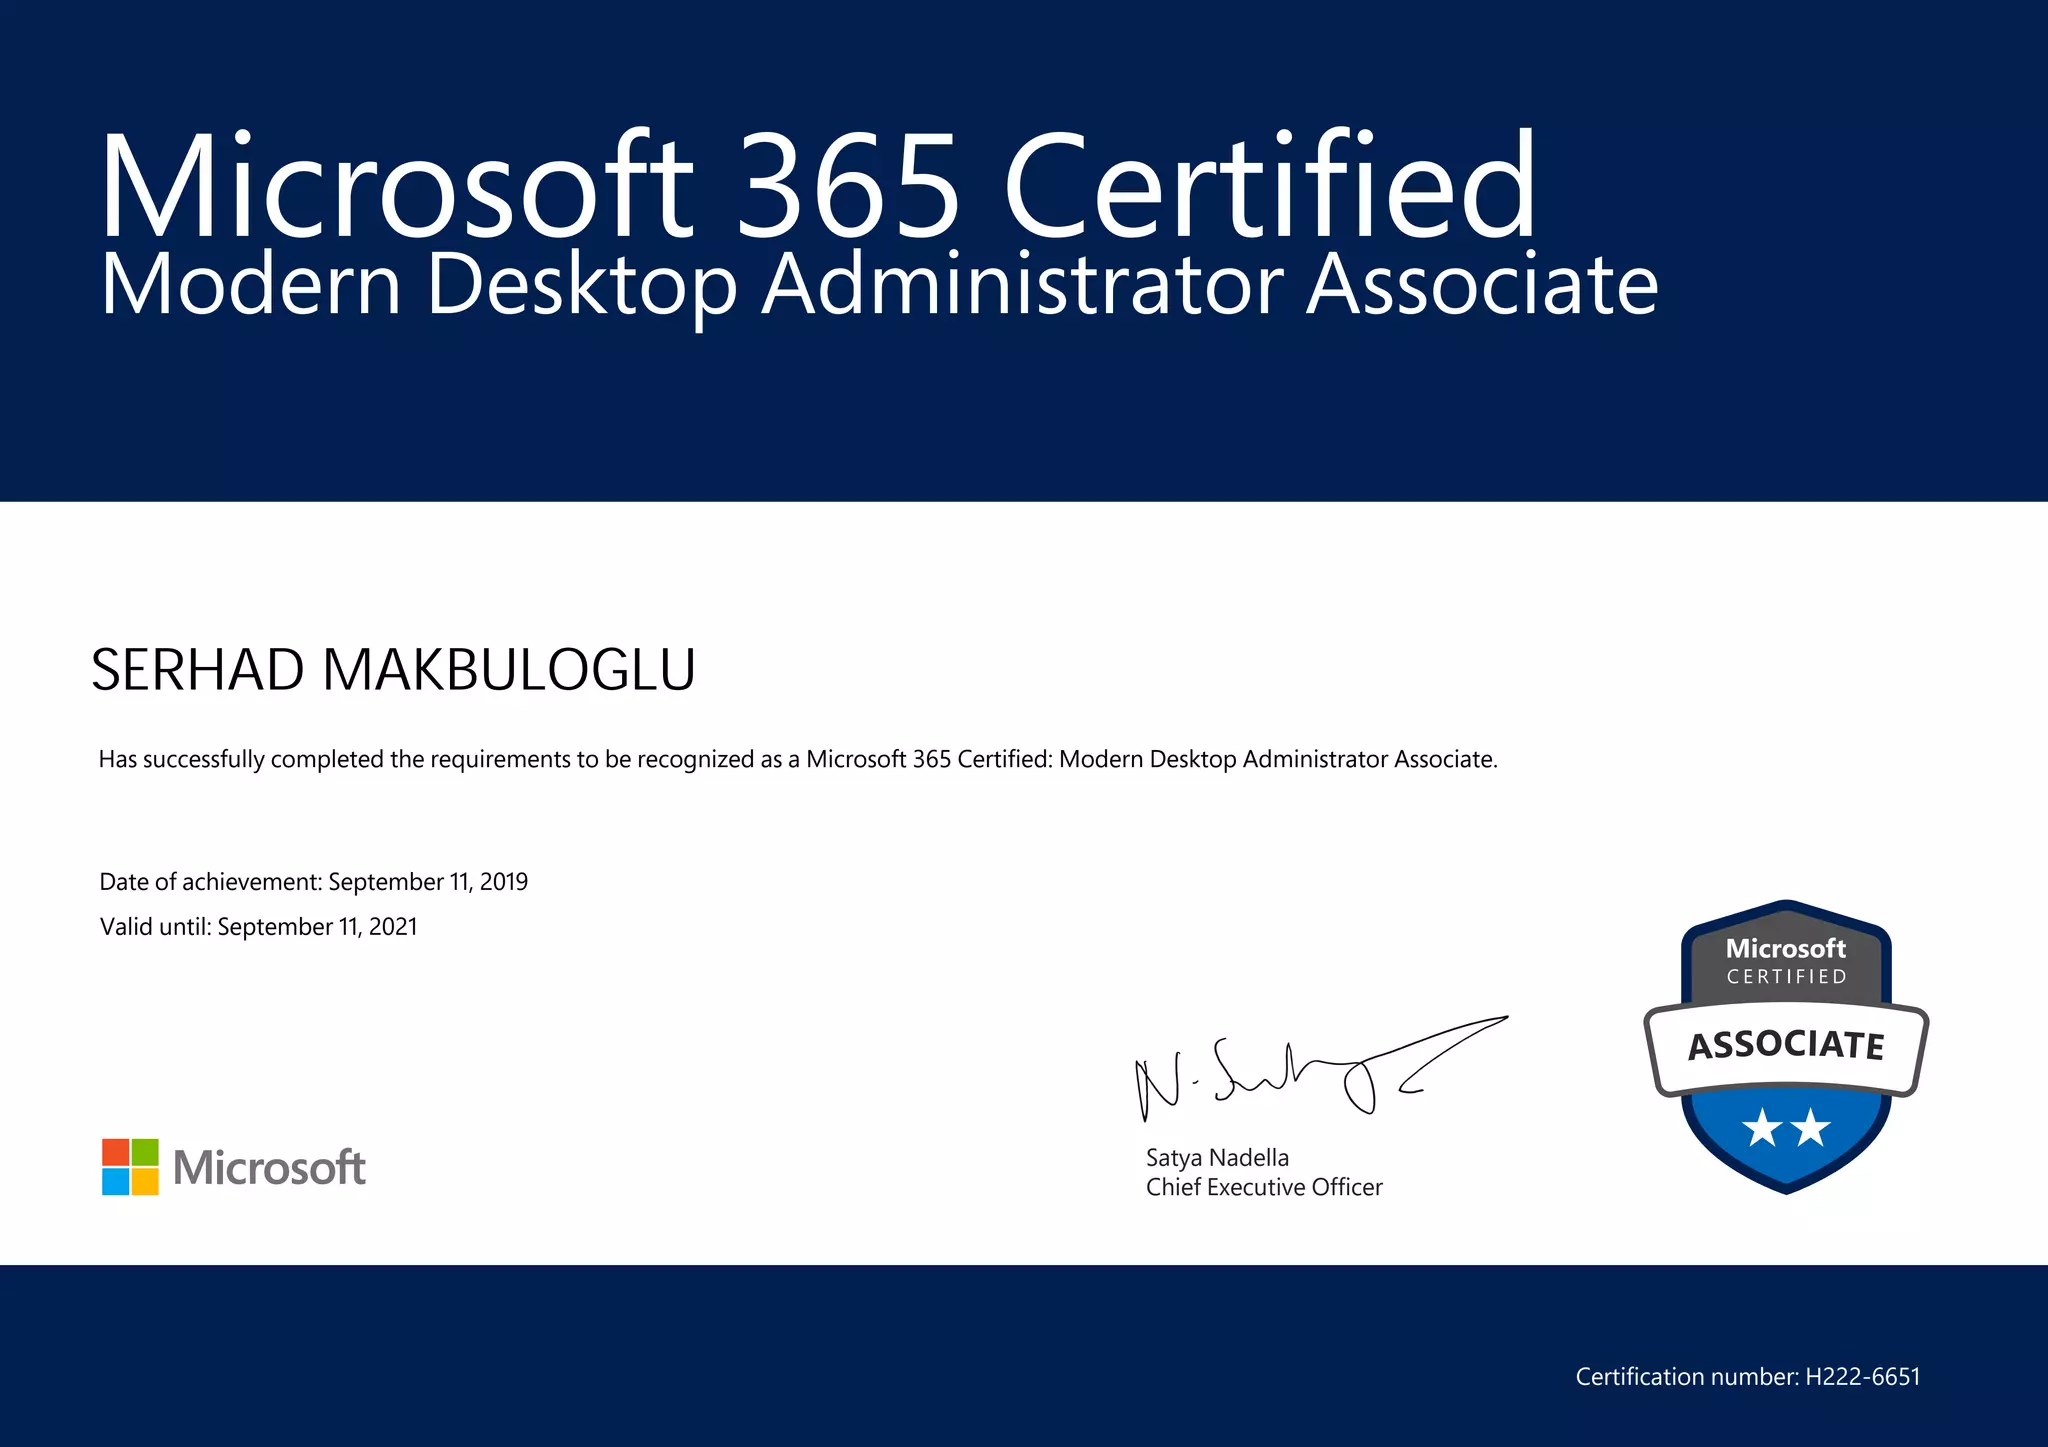Click the 'Modern Desktop Administrator Associate' subtitle
This screenshot has height=1447, width=2048.
point(880,285)
